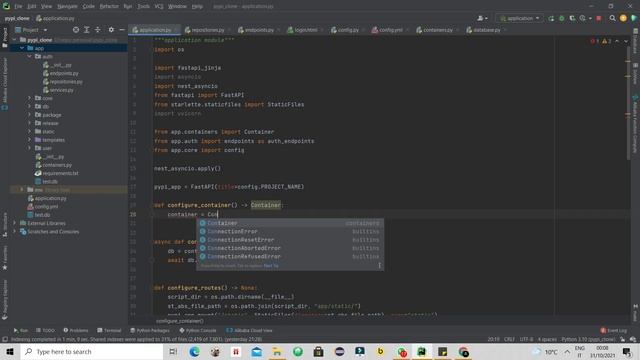Open the VCS menu
The width and height of the screenshot is (640, 360).
coord(159,6)
